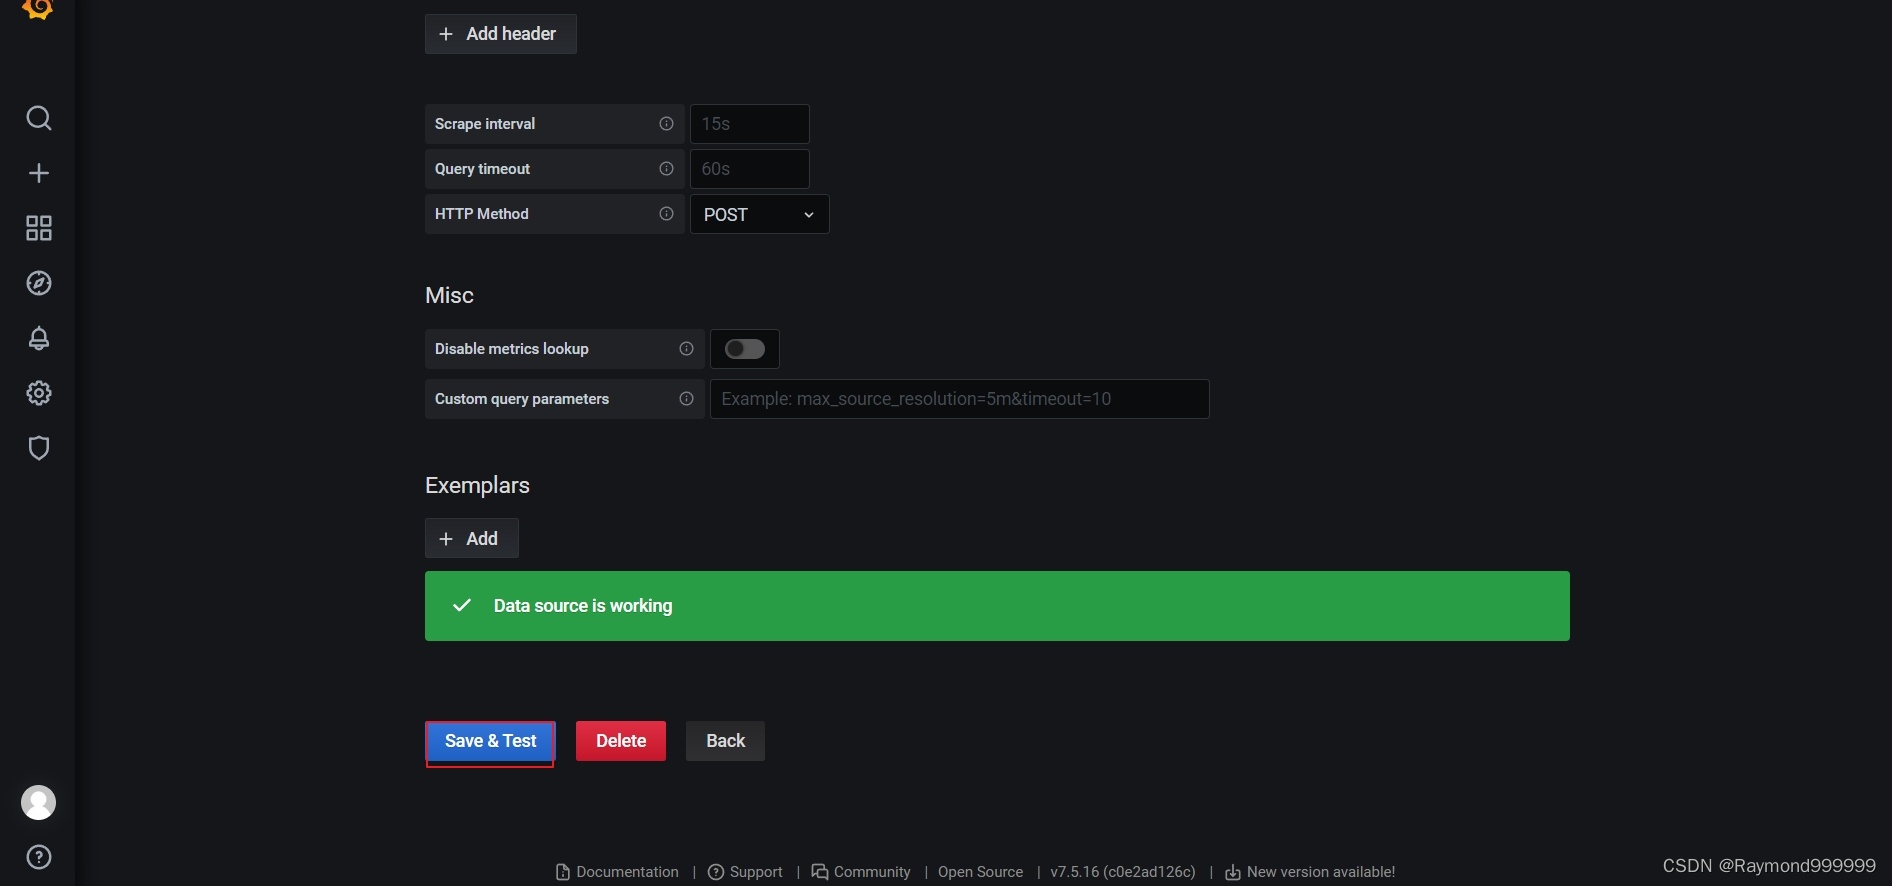
Task: Show the HTTP Method info tooltip icon
Action: point(666,214)
